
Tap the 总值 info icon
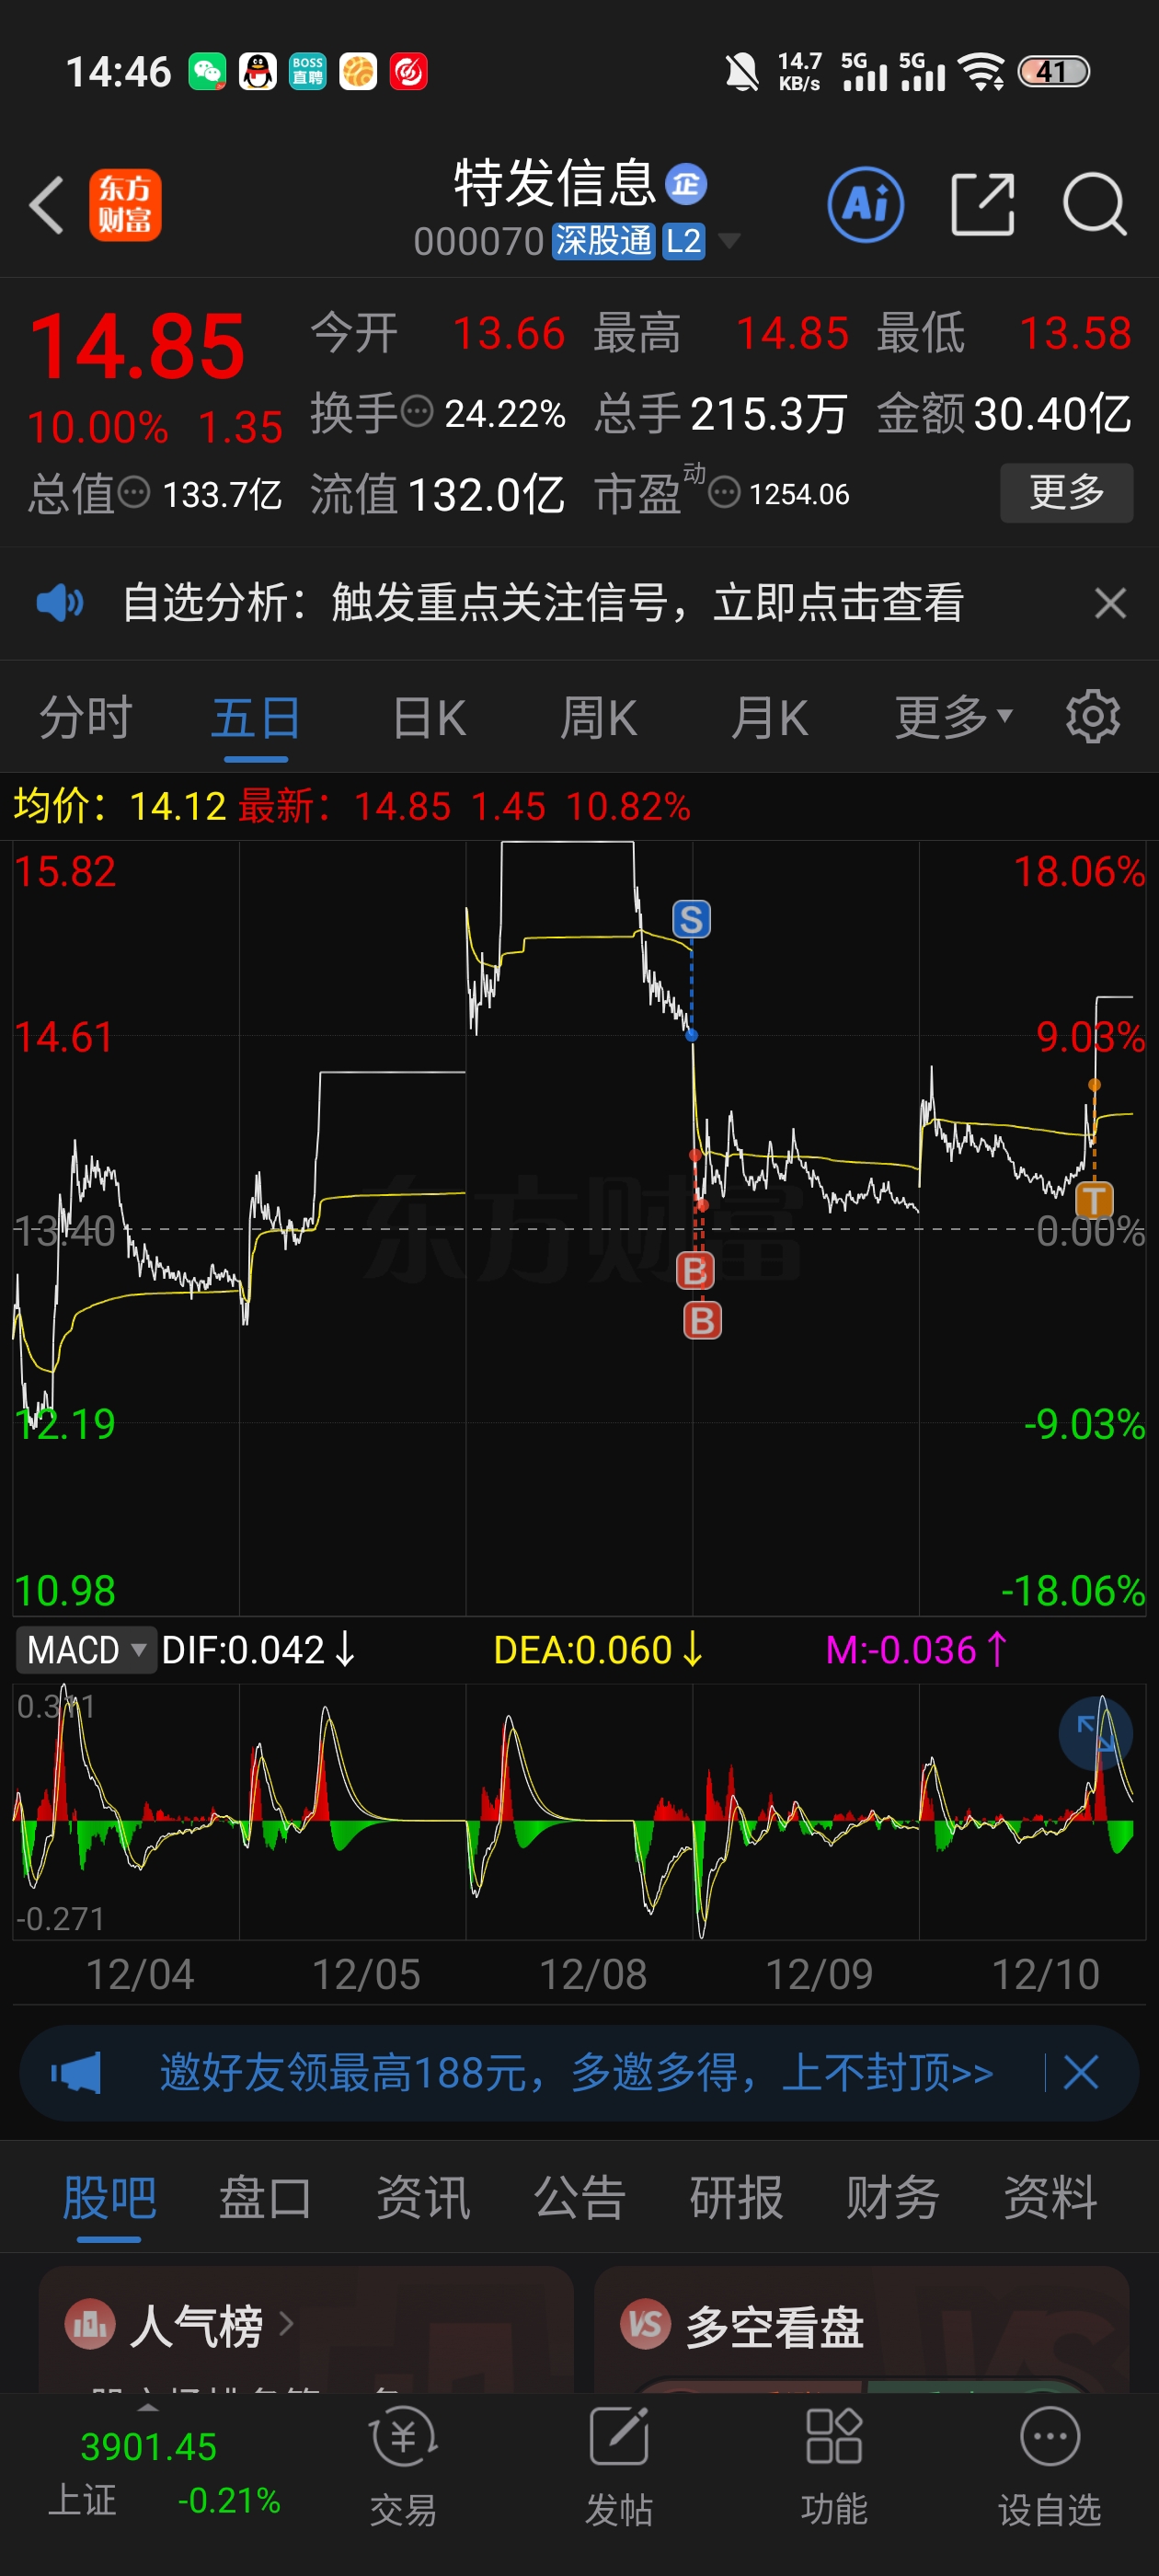click(134, 492)
